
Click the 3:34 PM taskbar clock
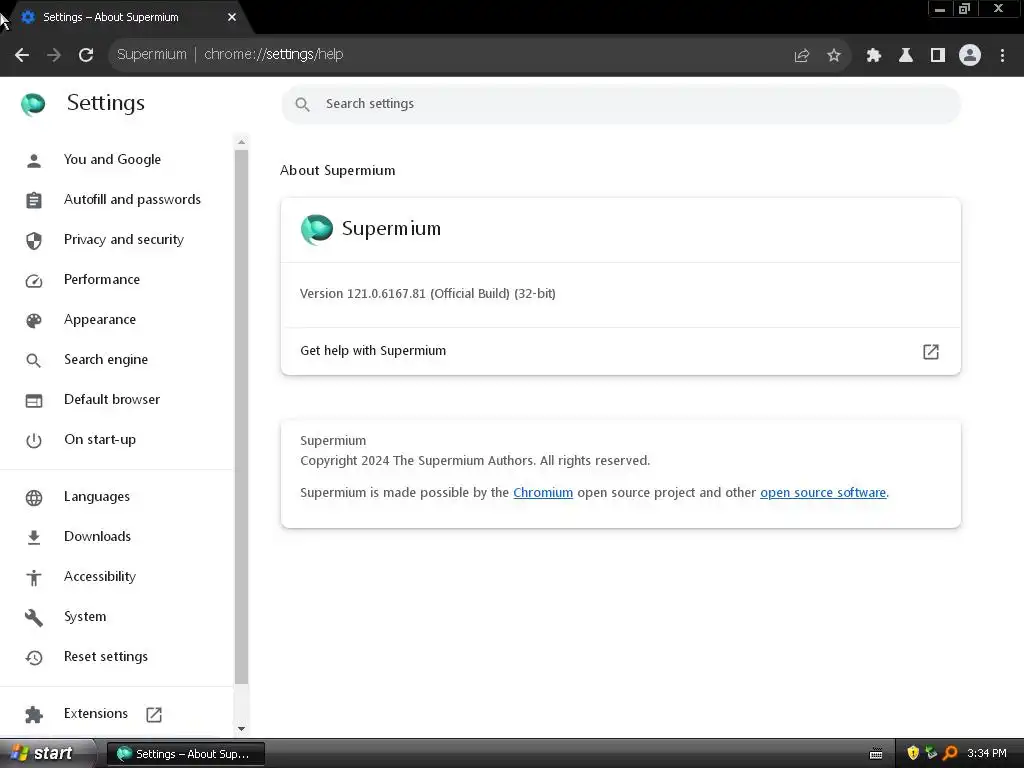click(x=987, y=754)
